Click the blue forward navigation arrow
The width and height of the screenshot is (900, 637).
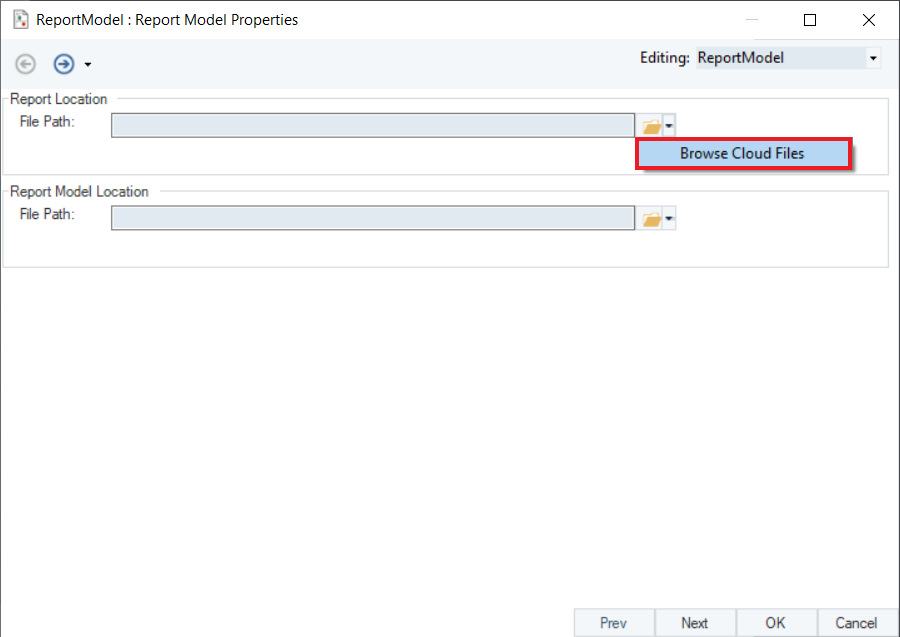64,64
